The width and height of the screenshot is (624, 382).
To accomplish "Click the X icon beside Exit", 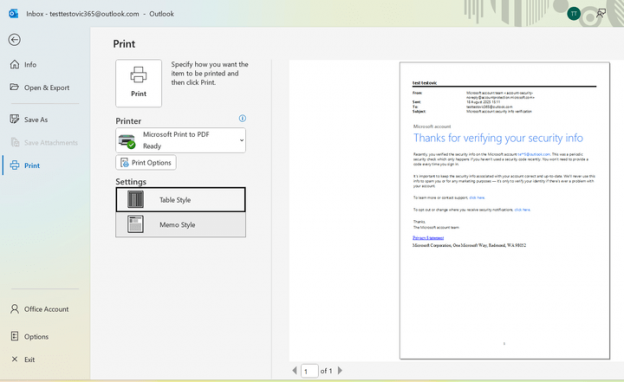I will pyautogui.click(x=14, y=359).
